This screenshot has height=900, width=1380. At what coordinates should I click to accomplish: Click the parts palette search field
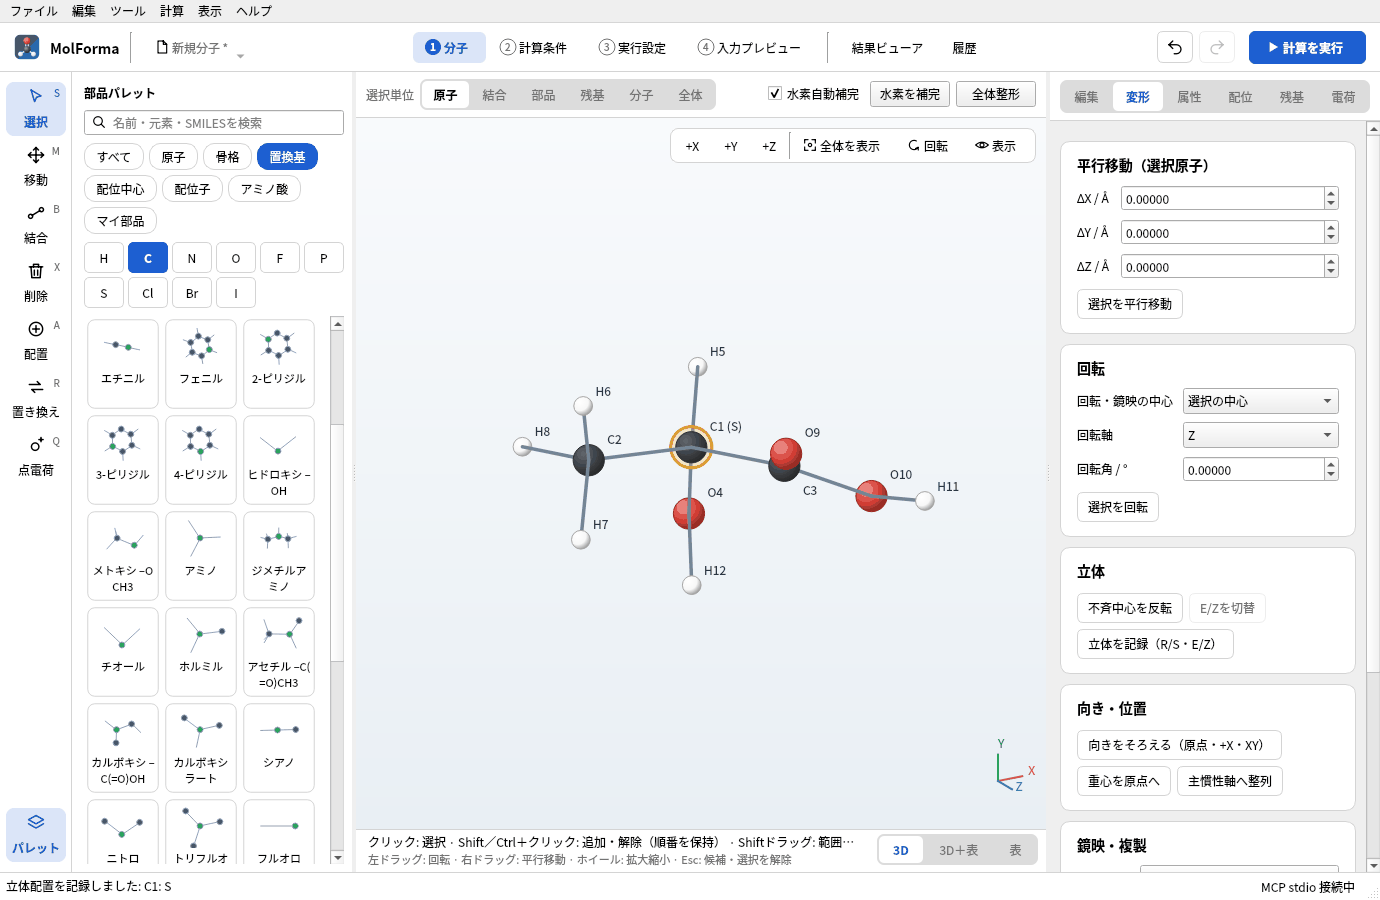[x=214, y=122]
